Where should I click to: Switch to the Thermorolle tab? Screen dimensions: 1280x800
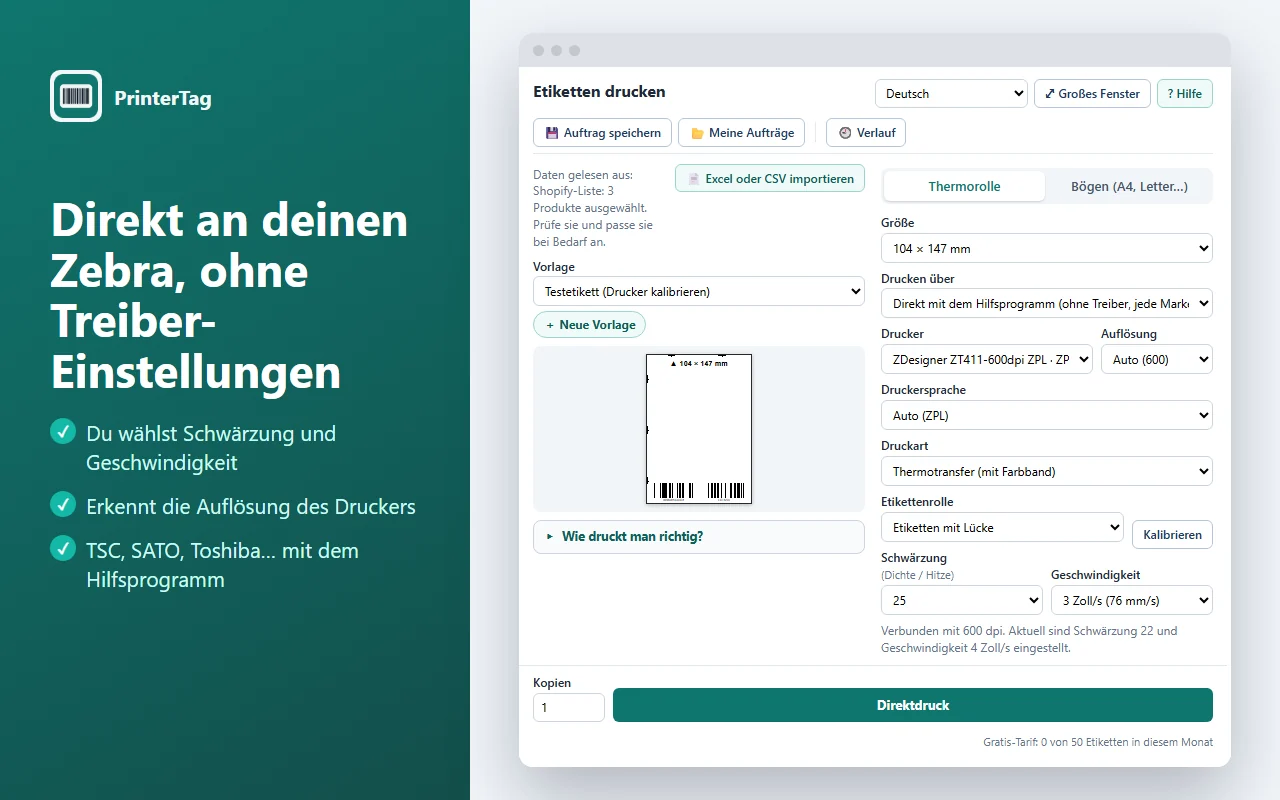click(x=964, y=186)
